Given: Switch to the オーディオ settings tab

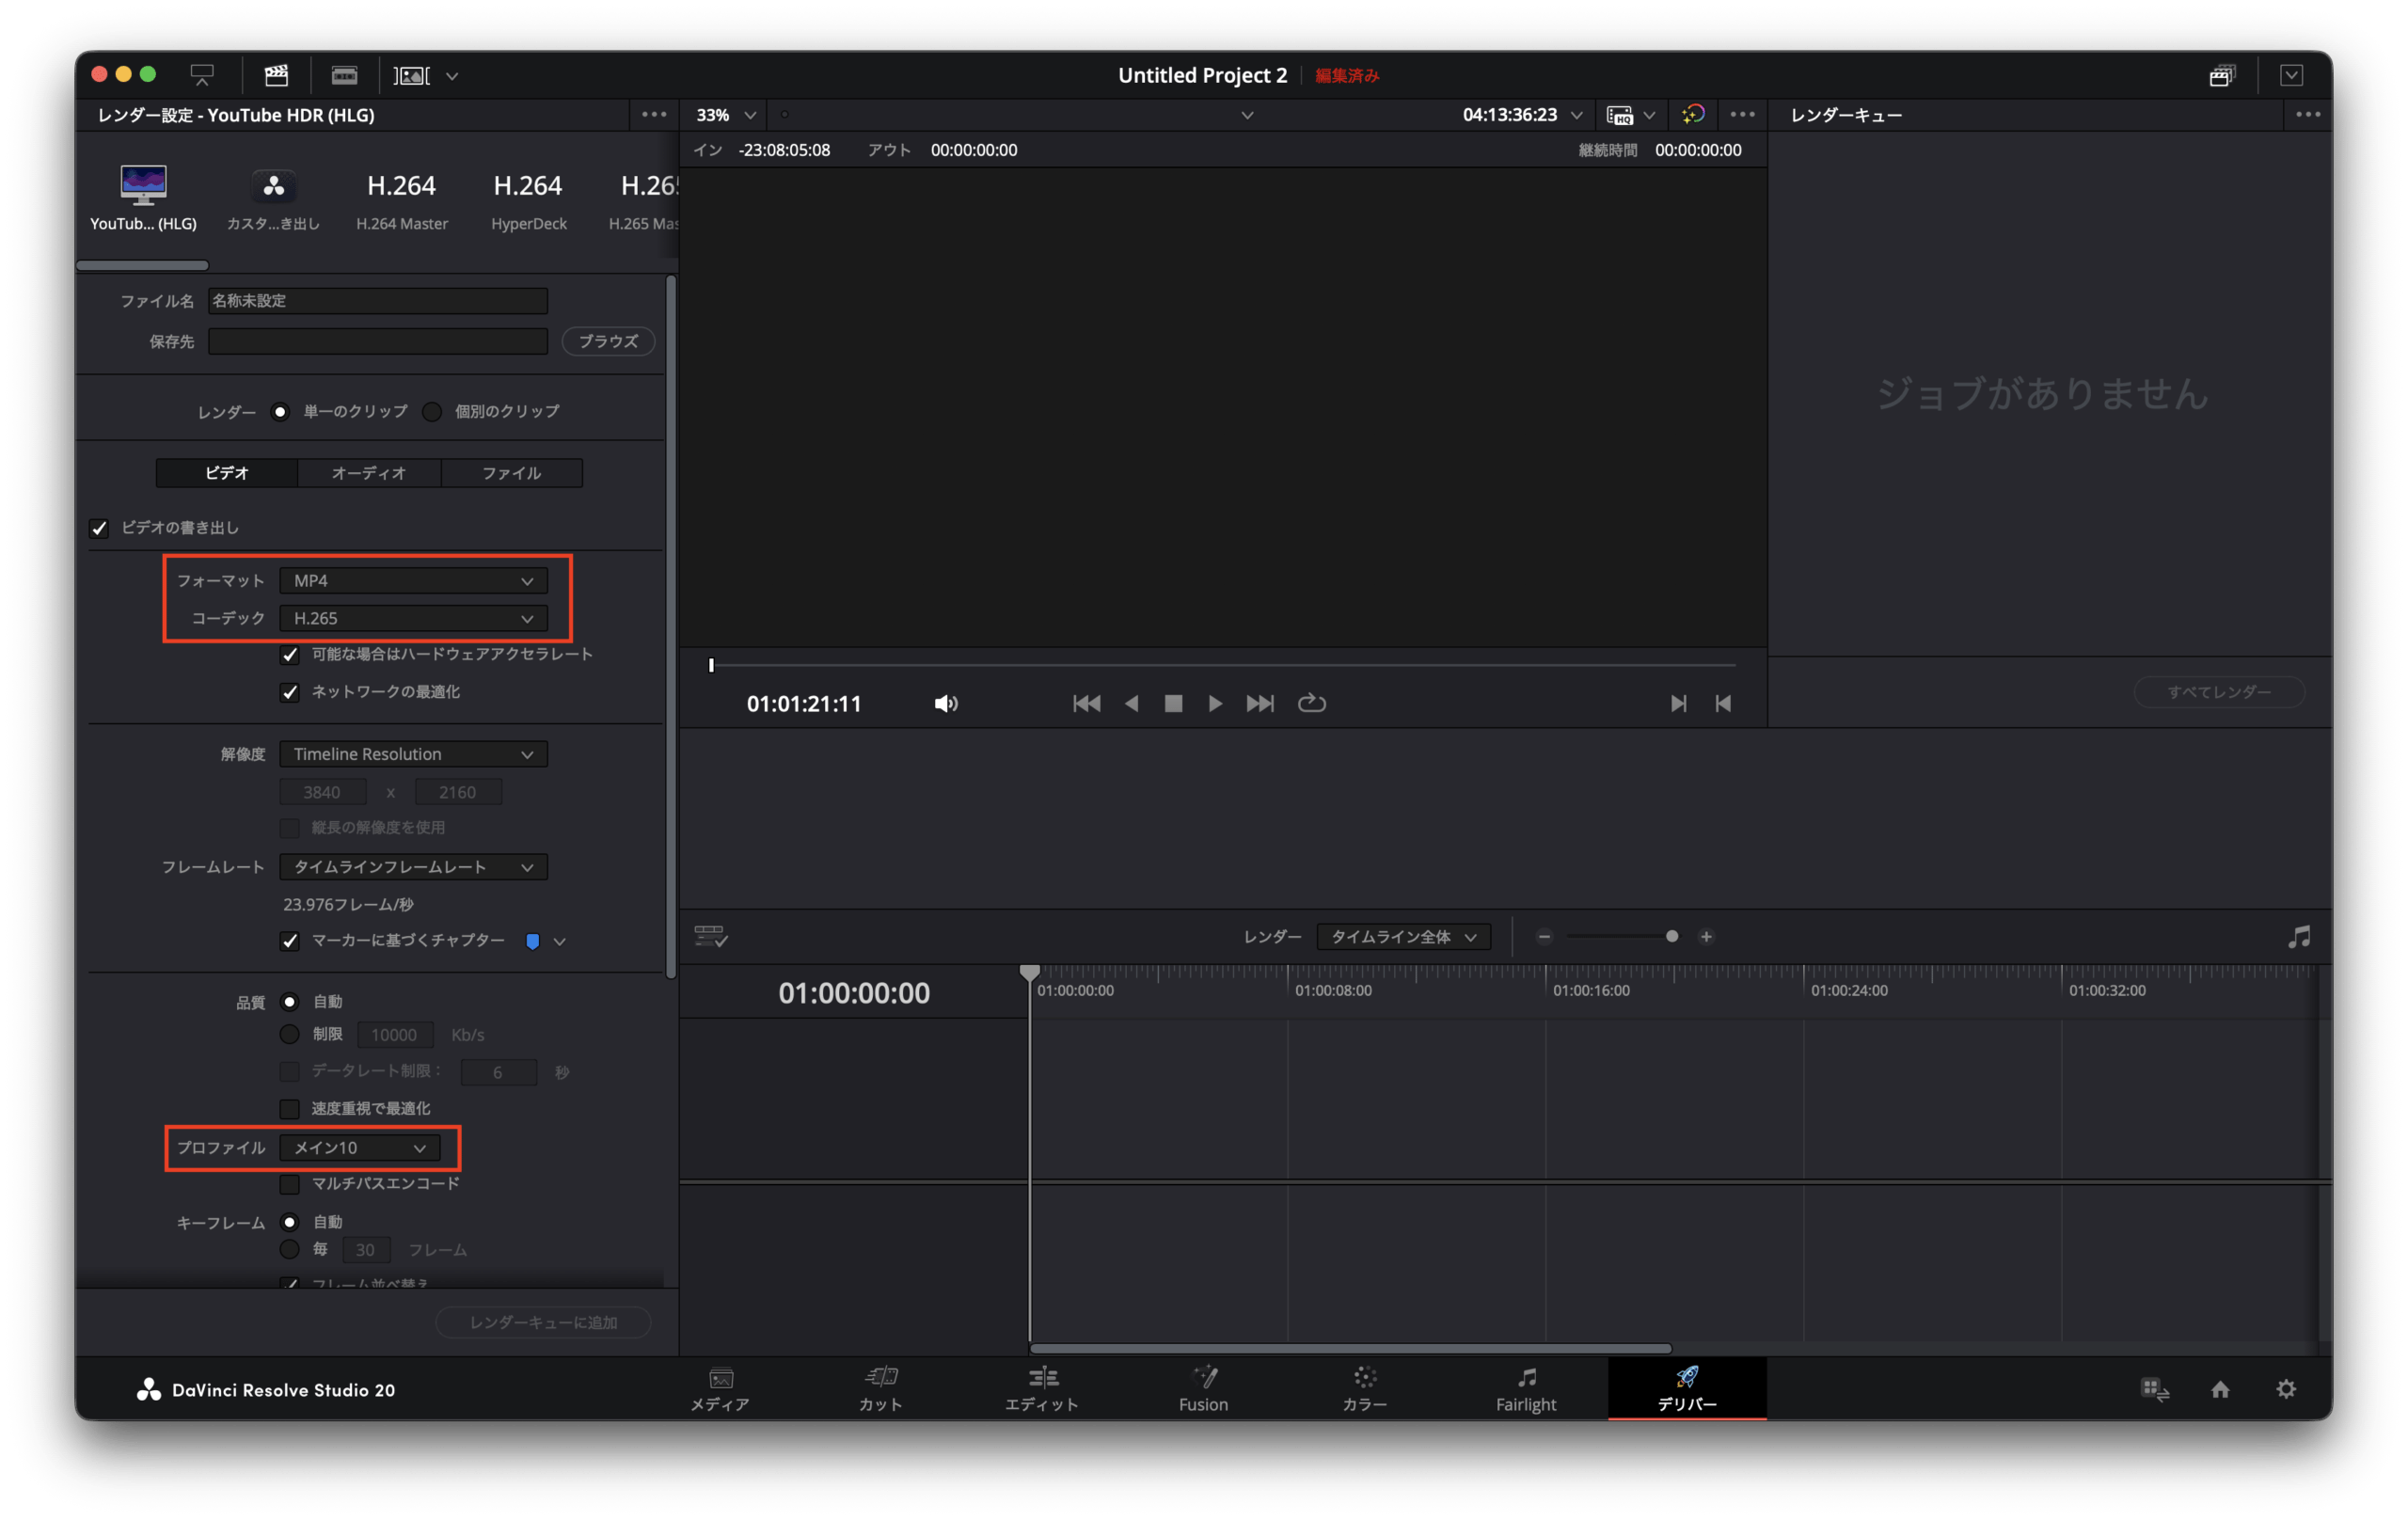Looking at the screenshot, I should (x=369, y=473).
